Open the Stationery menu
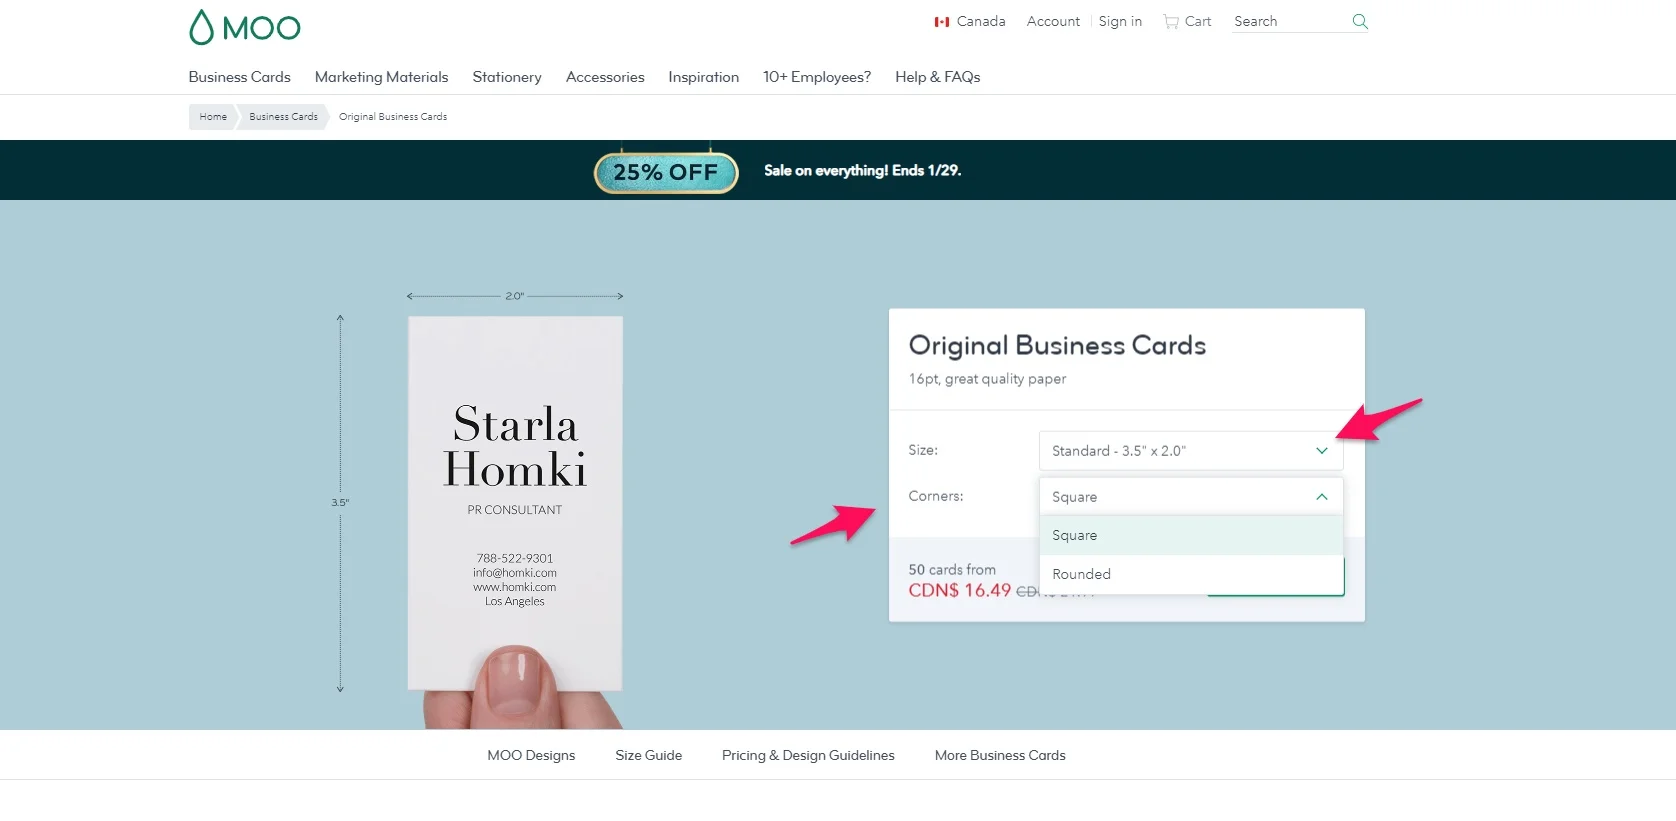This screenshot has width=1676, height=821. [x=507, y=77]
